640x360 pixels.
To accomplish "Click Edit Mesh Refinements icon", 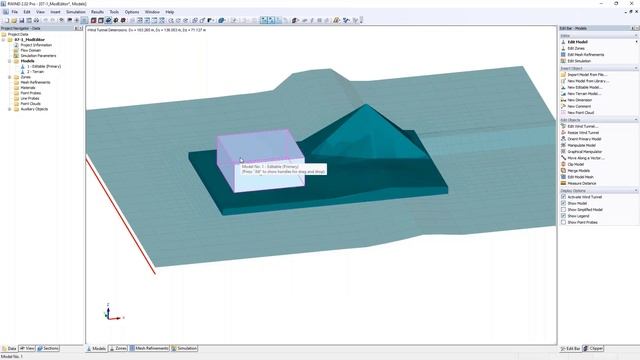I will coord(563,54).
